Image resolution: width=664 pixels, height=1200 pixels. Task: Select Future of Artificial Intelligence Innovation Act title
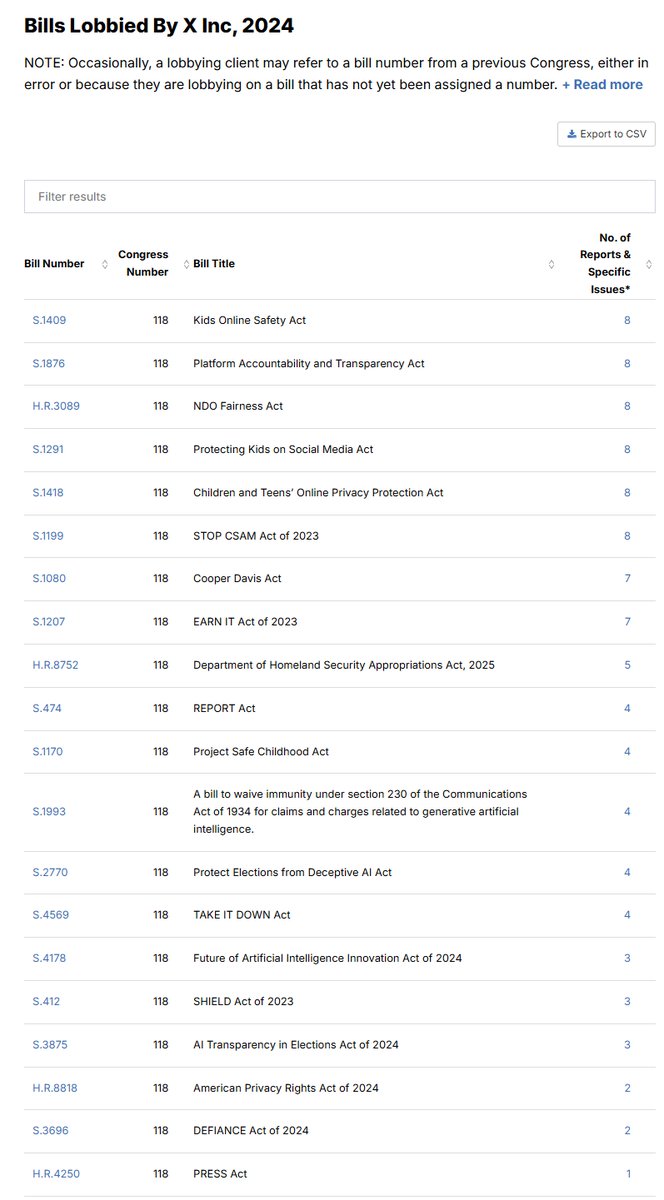click(327, 959)
